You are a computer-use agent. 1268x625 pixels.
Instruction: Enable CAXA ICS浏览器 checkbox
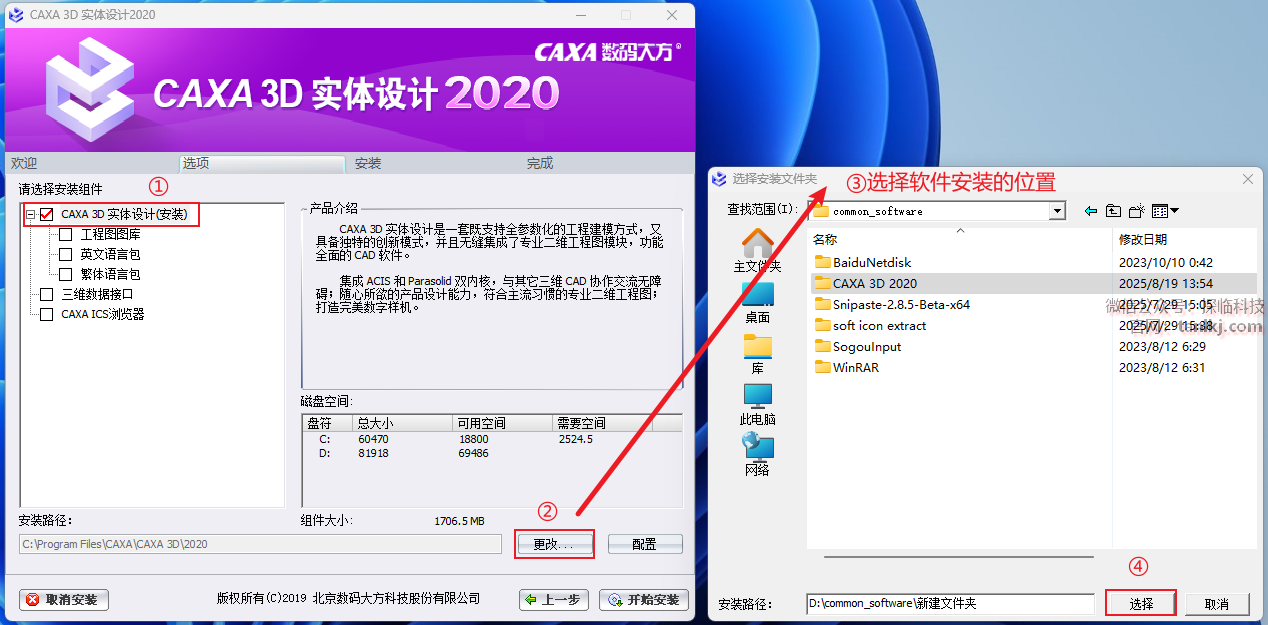(46, 314)
